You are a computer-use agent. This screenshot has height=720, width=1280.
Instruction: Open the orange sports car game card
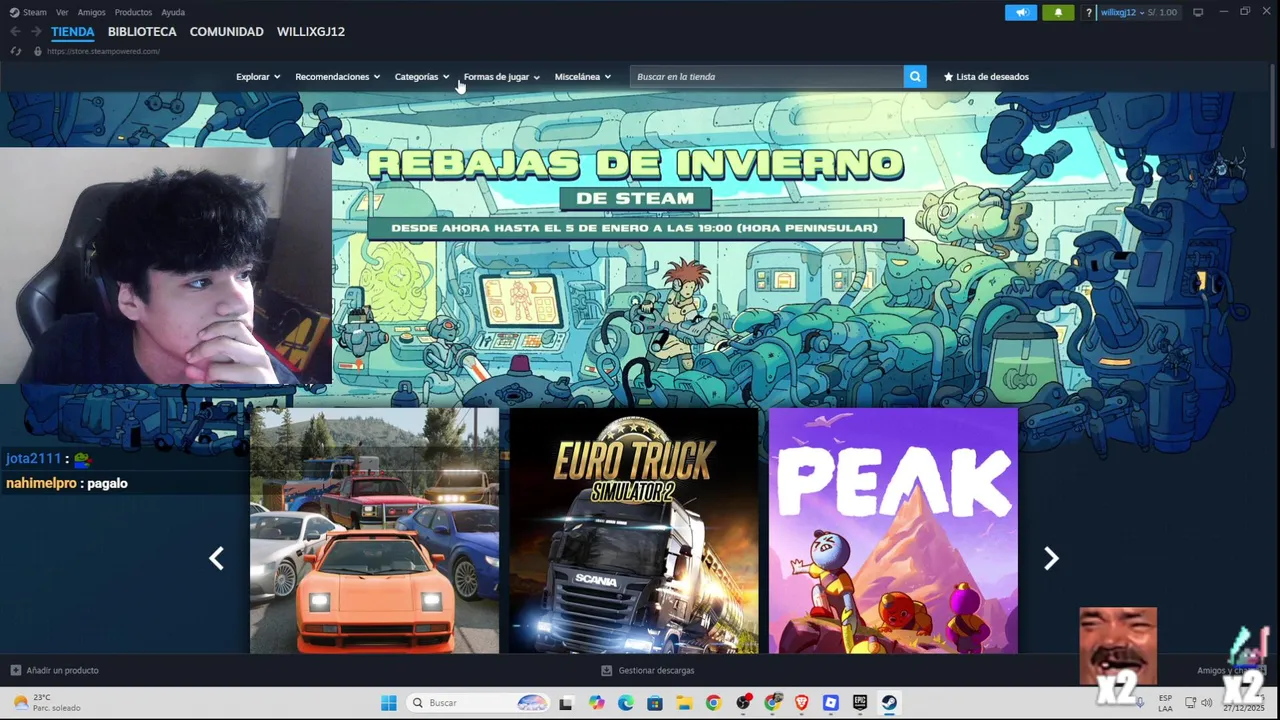[374, 530]
